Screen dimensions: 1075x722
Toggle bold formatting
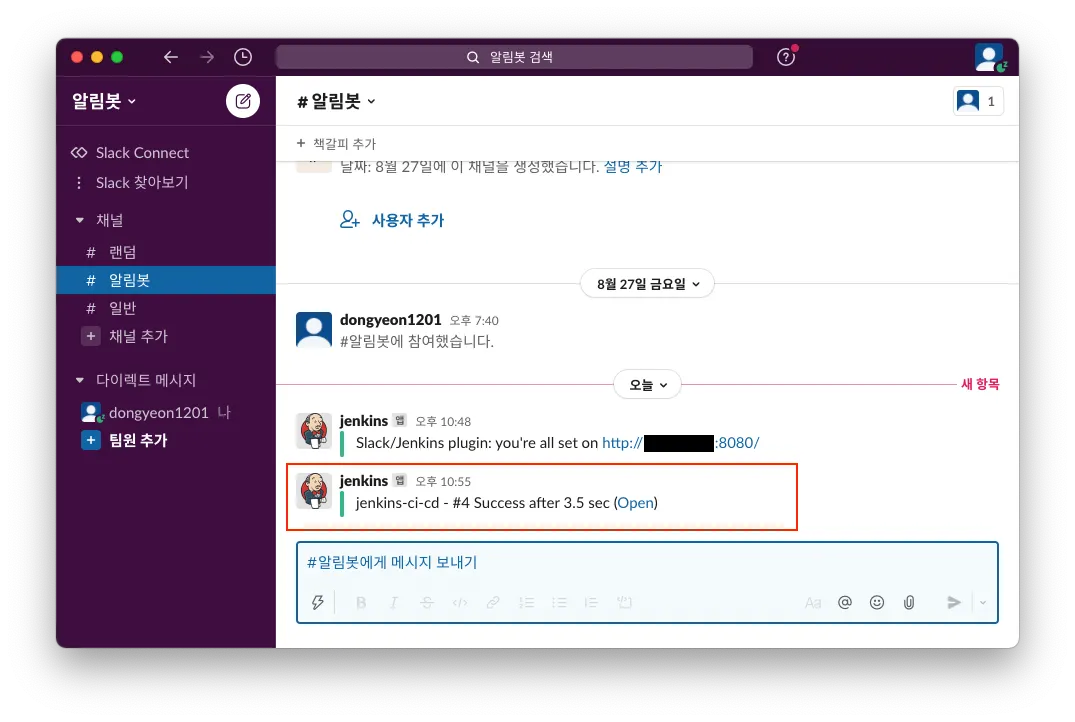click(x=361, y=603)
